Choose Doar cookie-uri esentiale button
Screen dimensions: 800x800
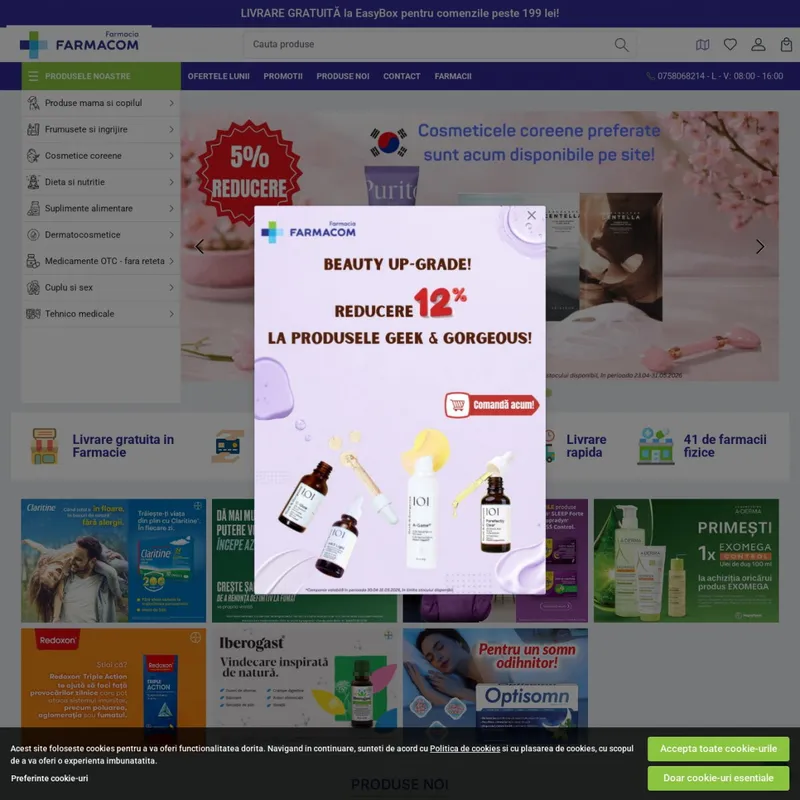point(718,778)
